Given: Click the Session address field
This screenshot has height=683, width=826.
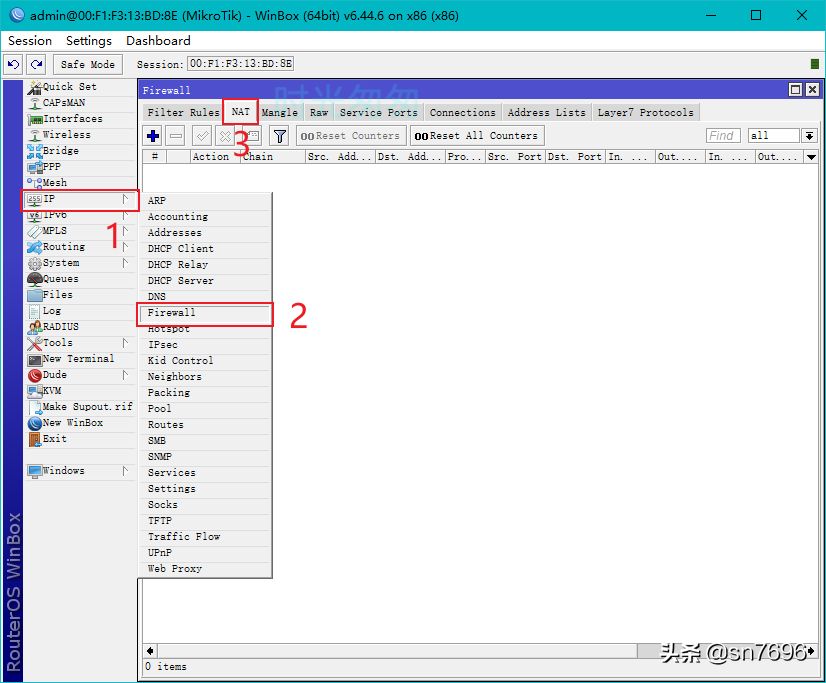Looking at the screenshot, I should [x=240, y=64].
